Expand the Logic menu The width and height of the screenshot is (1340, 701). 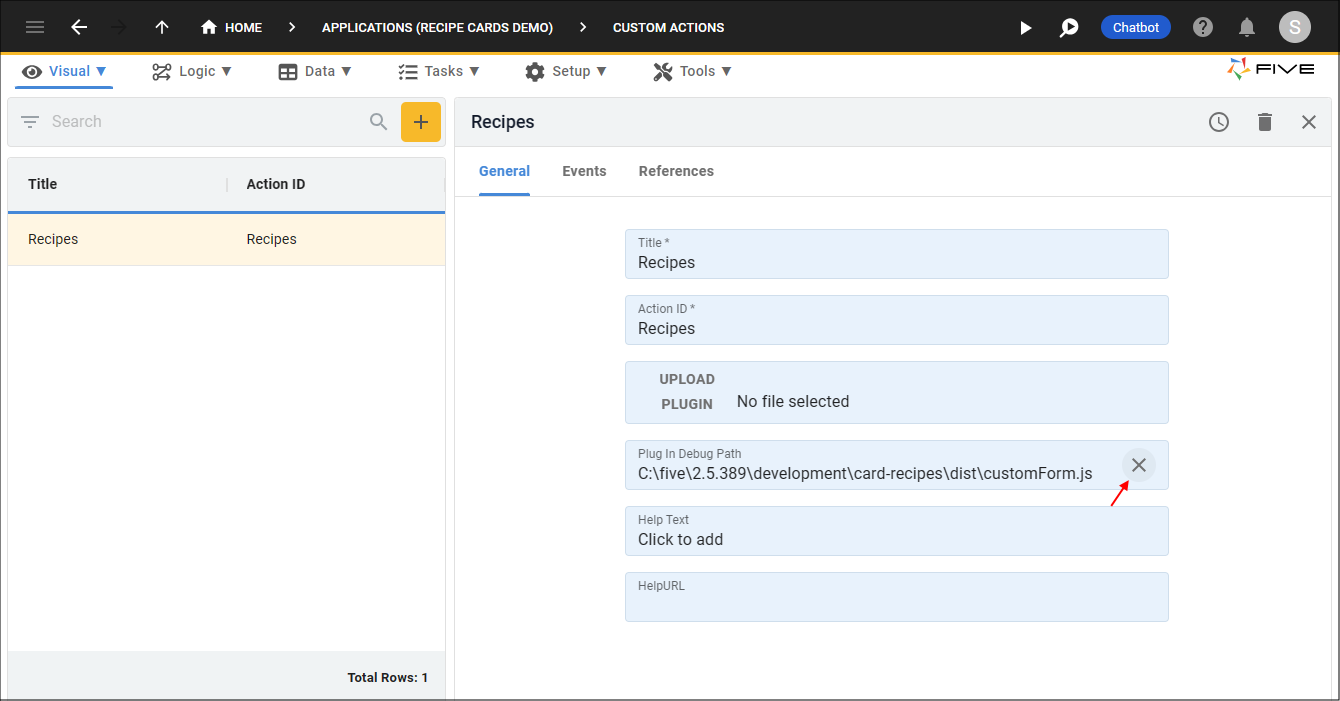click(192, 71)
